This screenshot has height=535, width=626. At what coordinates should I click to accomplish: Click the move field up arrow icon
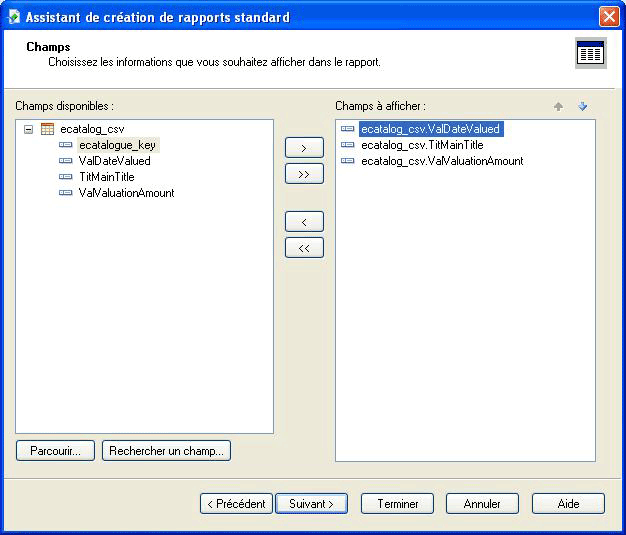pyautogui.click(x=558, y=107)
